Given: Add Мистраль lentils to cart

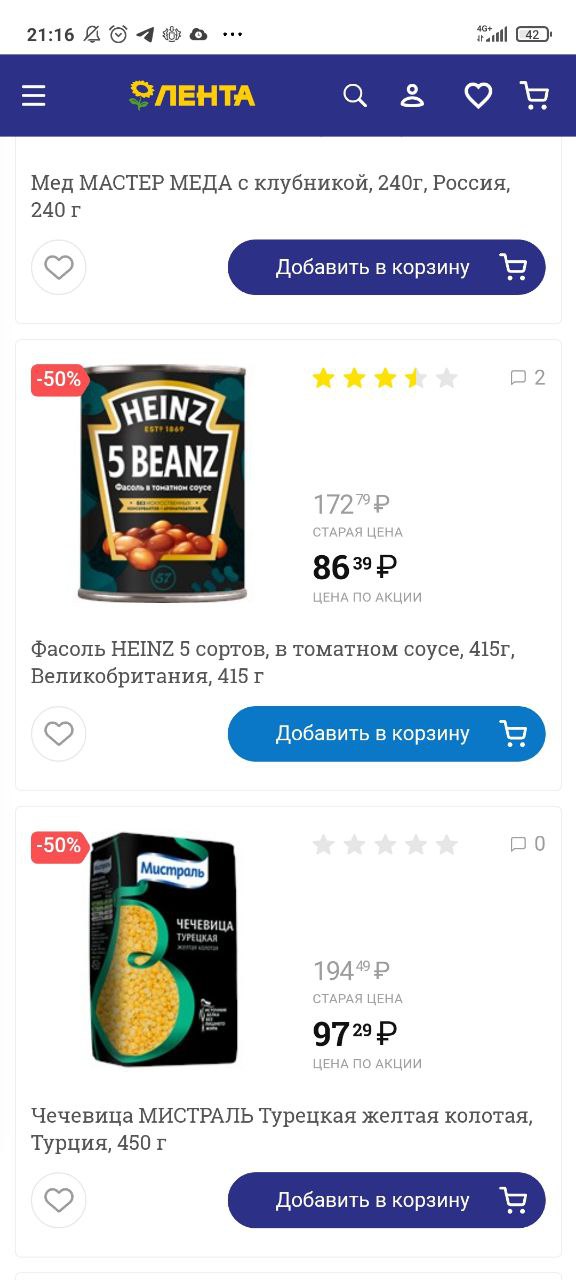Looking at the screenshot, I should [387, 1200].
